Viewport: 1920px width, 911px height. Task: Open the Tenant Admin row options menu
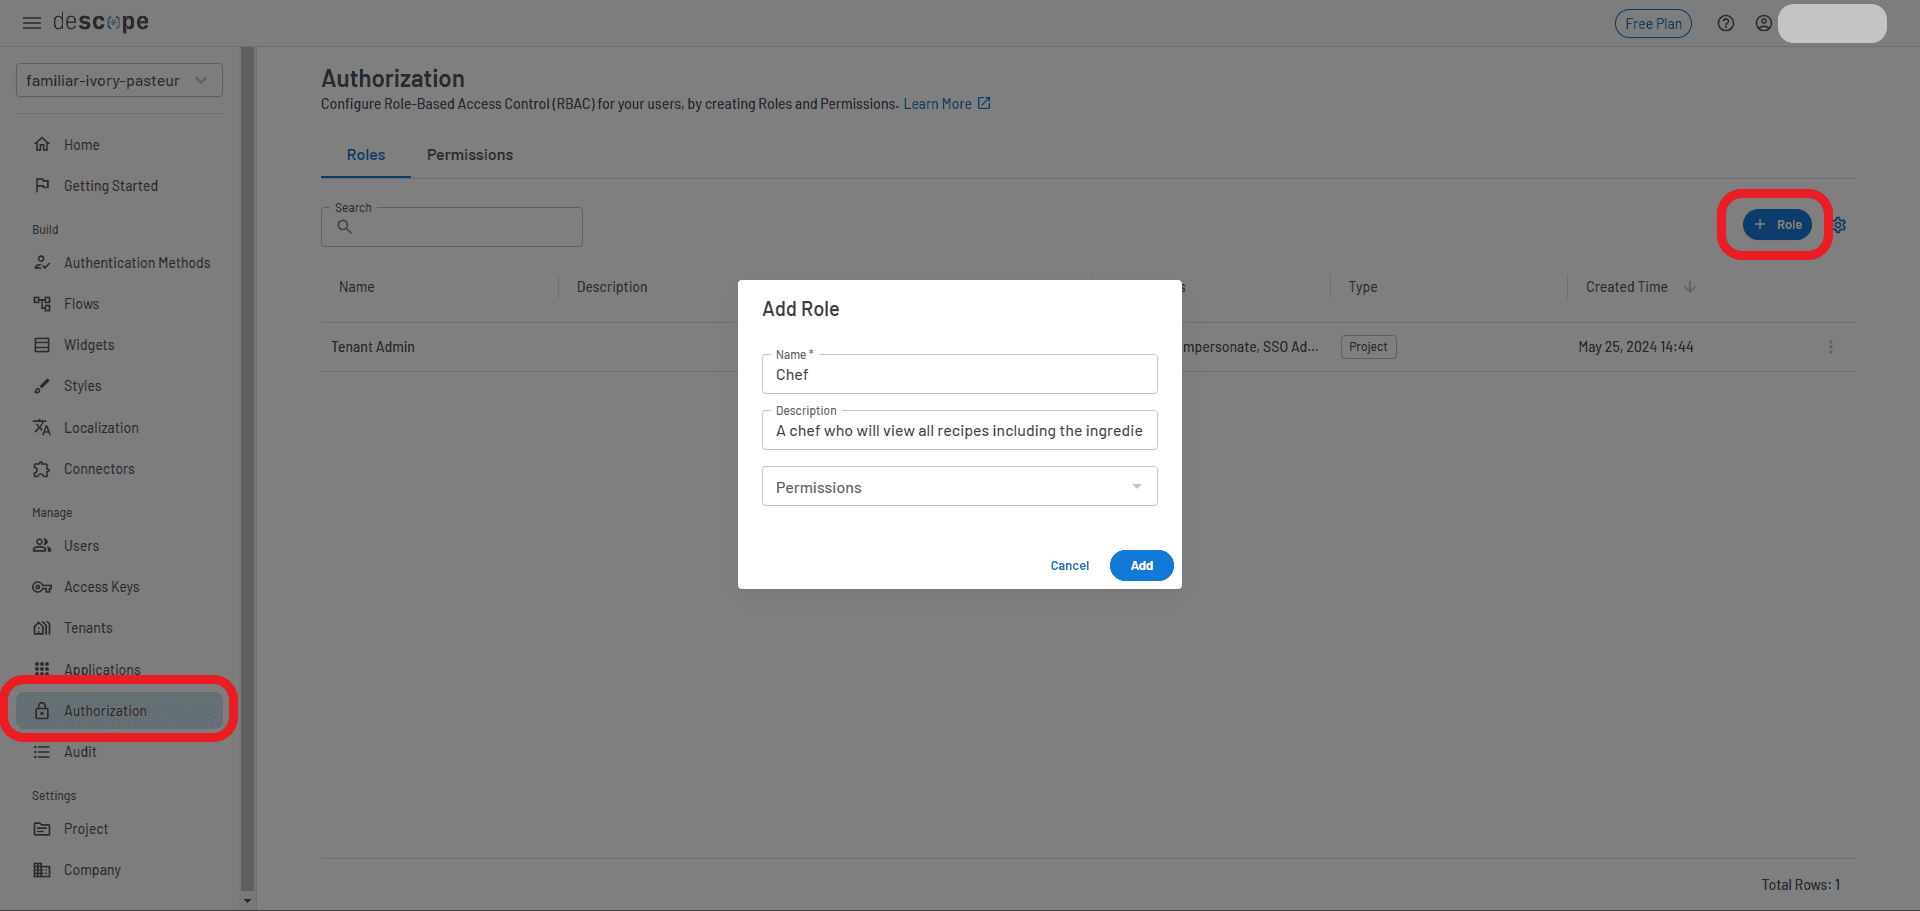[1831, 347]
